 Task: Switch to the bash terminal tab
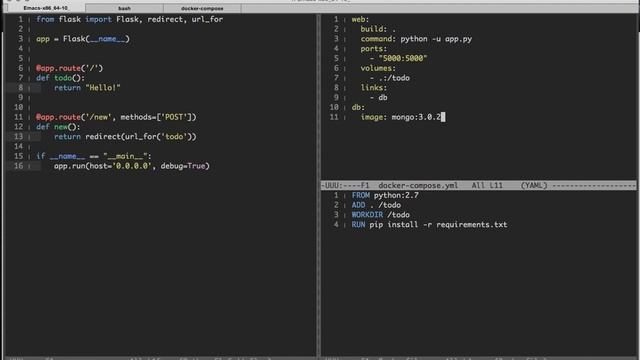click(x=124, y=8)
